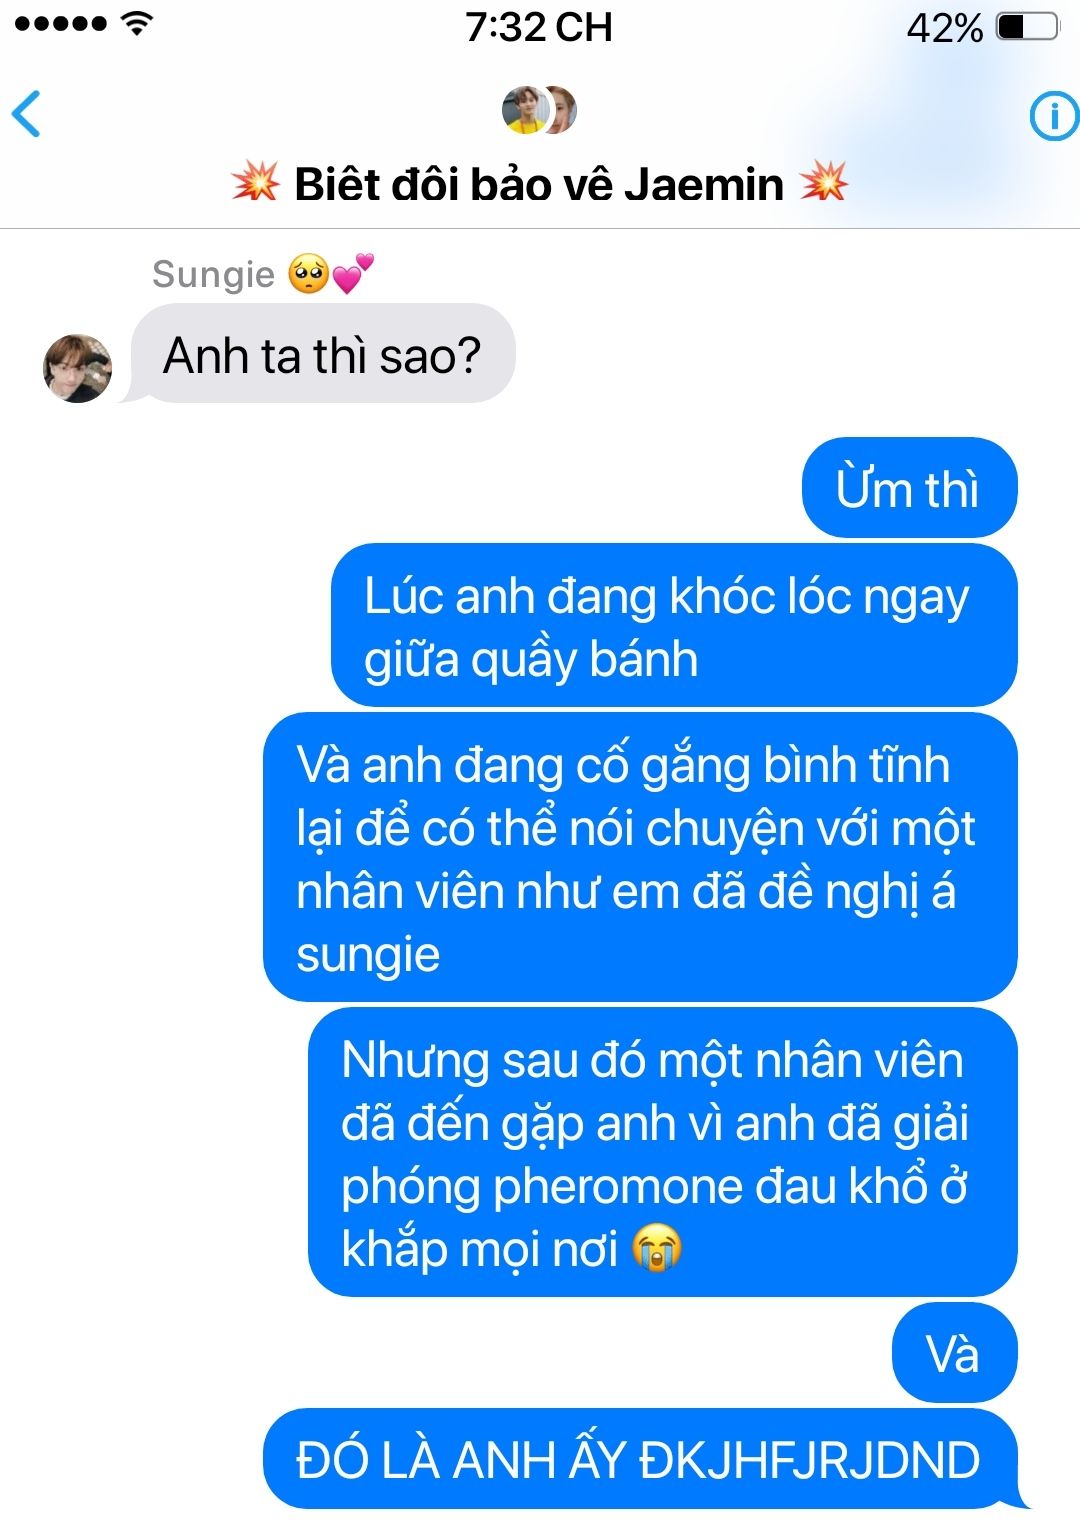Tap the 'Ừm thì' message bubble
The width and height of the screenshot is (1080, 1529).
click(909, 488)
